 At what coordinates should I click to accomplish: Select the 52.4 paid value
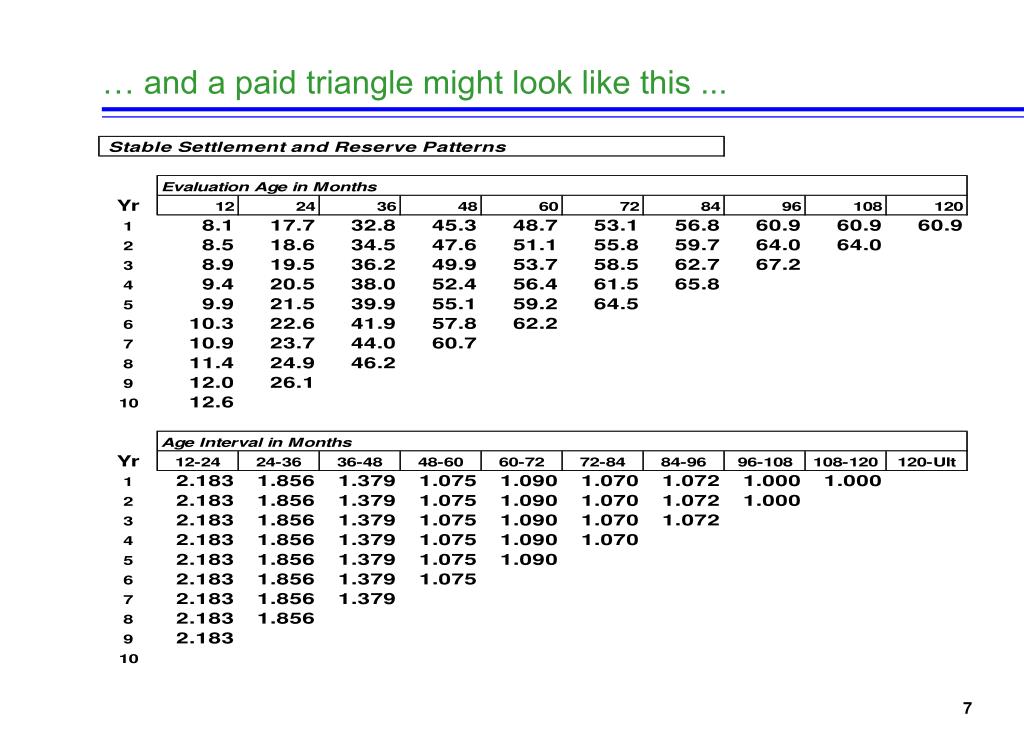point(454,285)
